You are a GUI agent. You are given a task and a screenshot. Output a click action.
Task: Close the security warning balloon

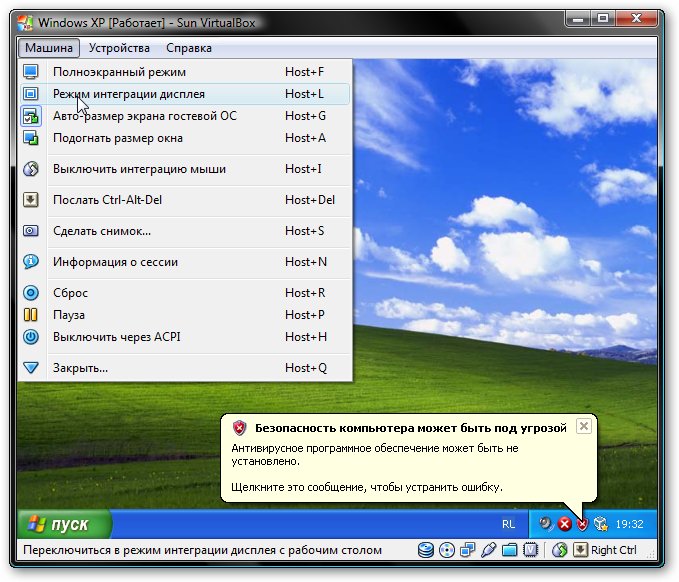click(x=583, y=427)
